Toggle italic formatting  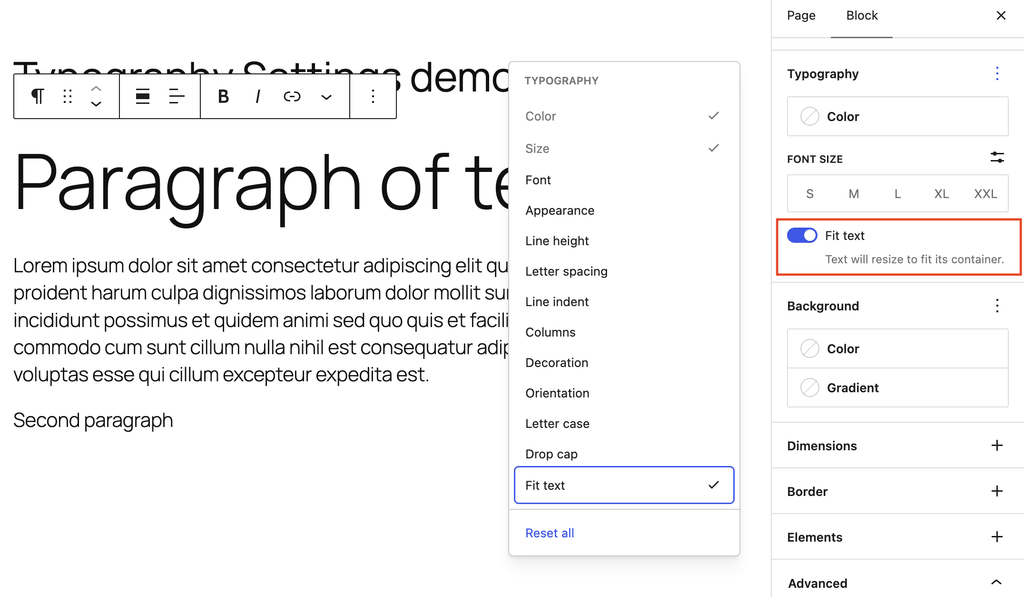point(258,97)
